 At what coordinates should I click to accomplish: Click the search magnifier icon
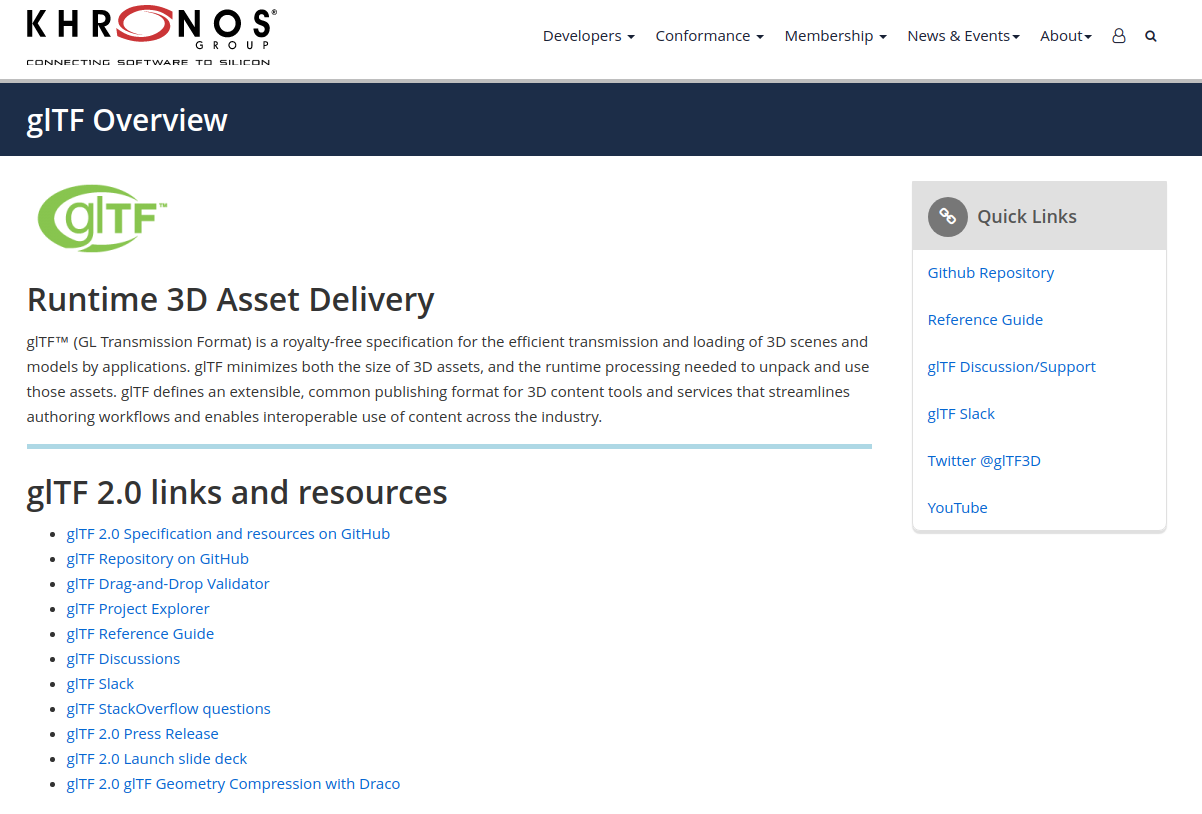(x=1151, y=36)
